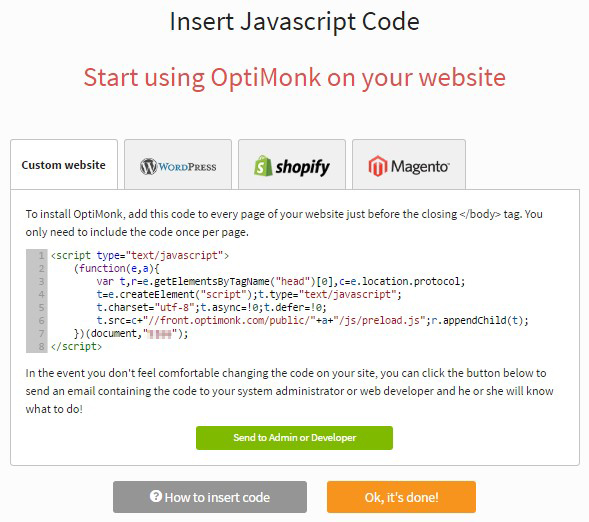Switch to the WordPress tab

tap(178, 164)
